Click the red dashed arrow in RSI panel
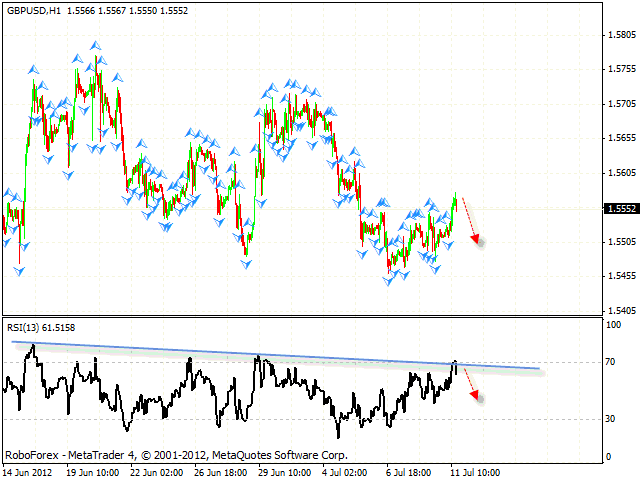 (472, 382)
